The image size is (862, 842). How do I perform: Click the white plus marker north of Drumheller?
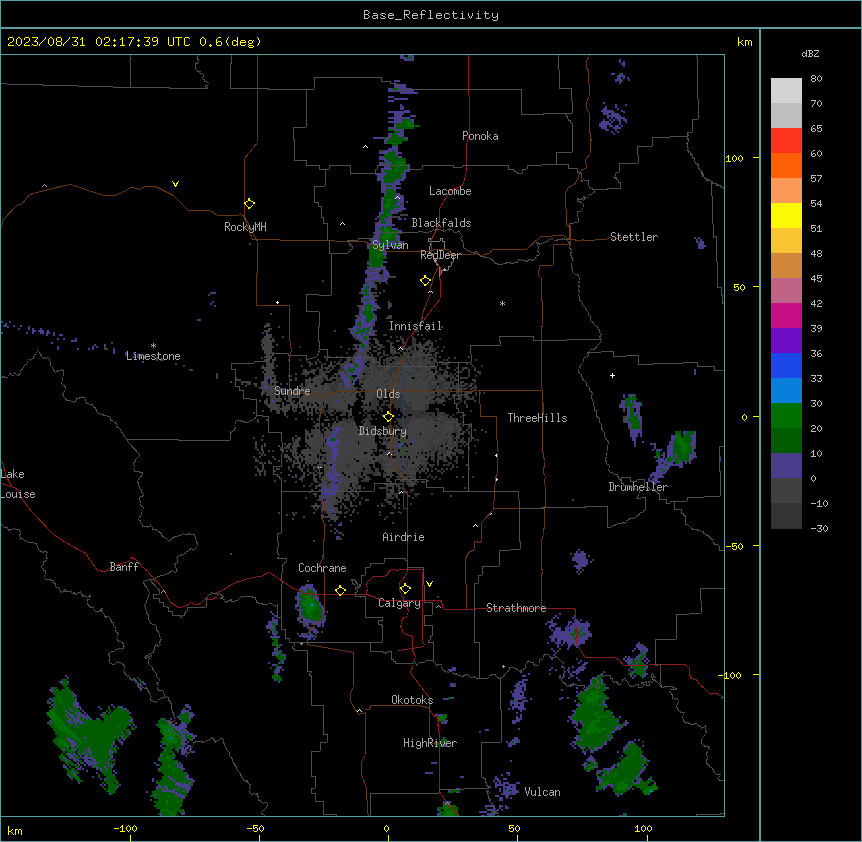pos(612,375)
